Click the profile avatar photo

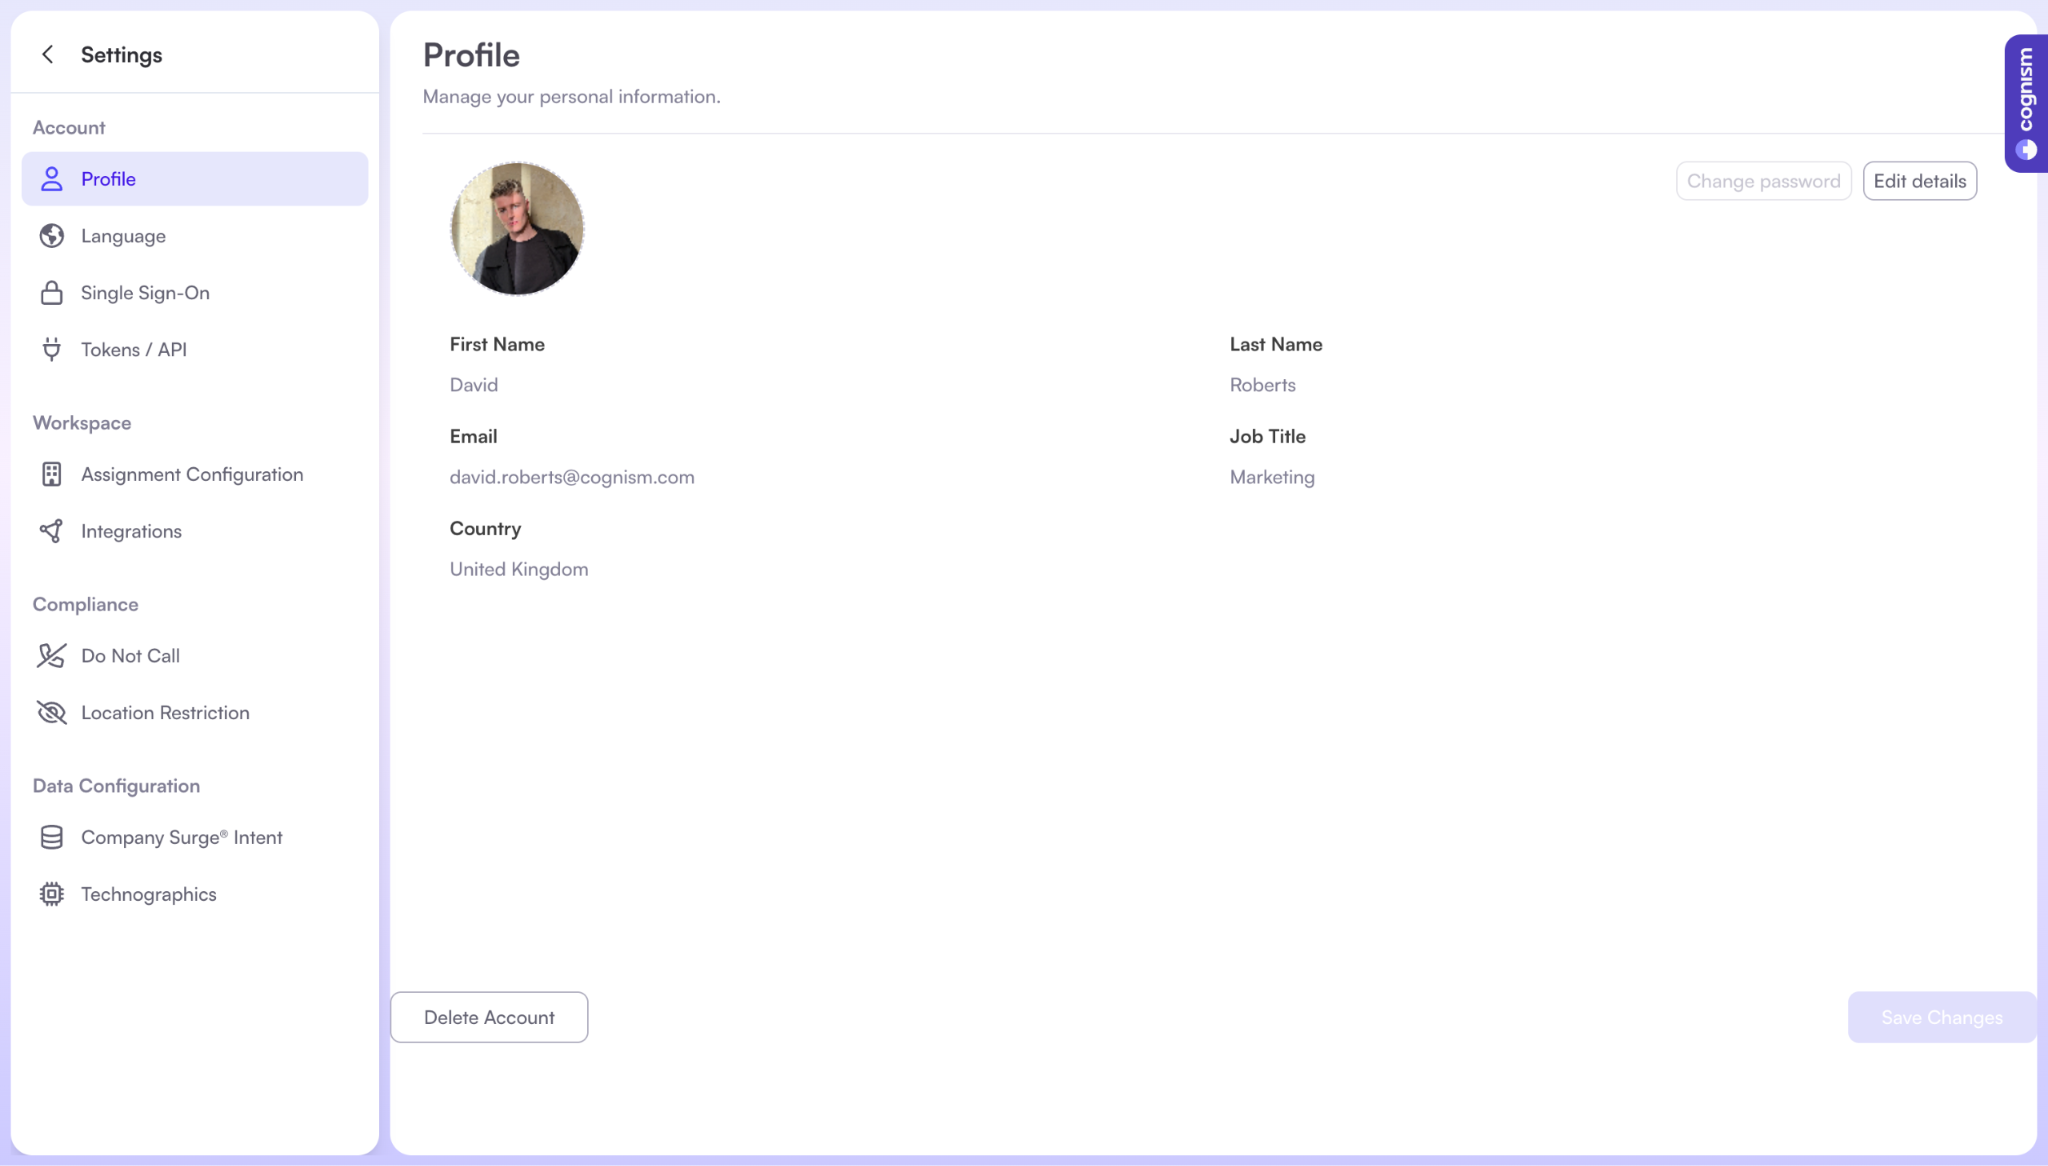tap(517, 229)
